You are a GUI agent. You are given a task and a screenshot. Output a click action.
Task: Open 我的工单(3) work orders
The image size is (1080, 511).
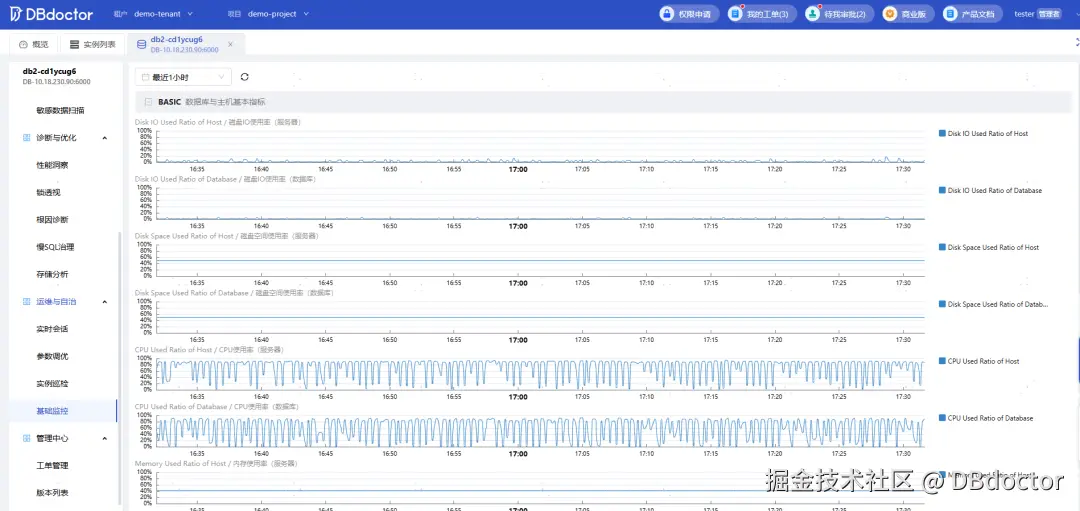tap(762, 14)
